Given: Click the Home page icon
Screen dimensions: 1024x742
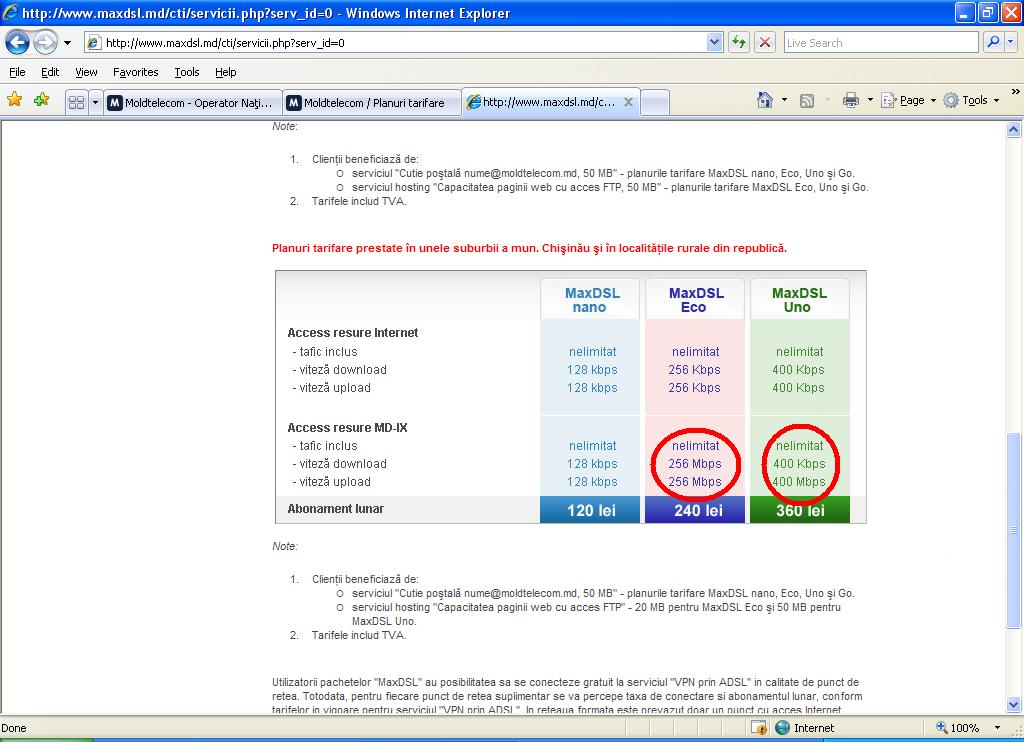Looking at the screenshot, I should [765, 100].
